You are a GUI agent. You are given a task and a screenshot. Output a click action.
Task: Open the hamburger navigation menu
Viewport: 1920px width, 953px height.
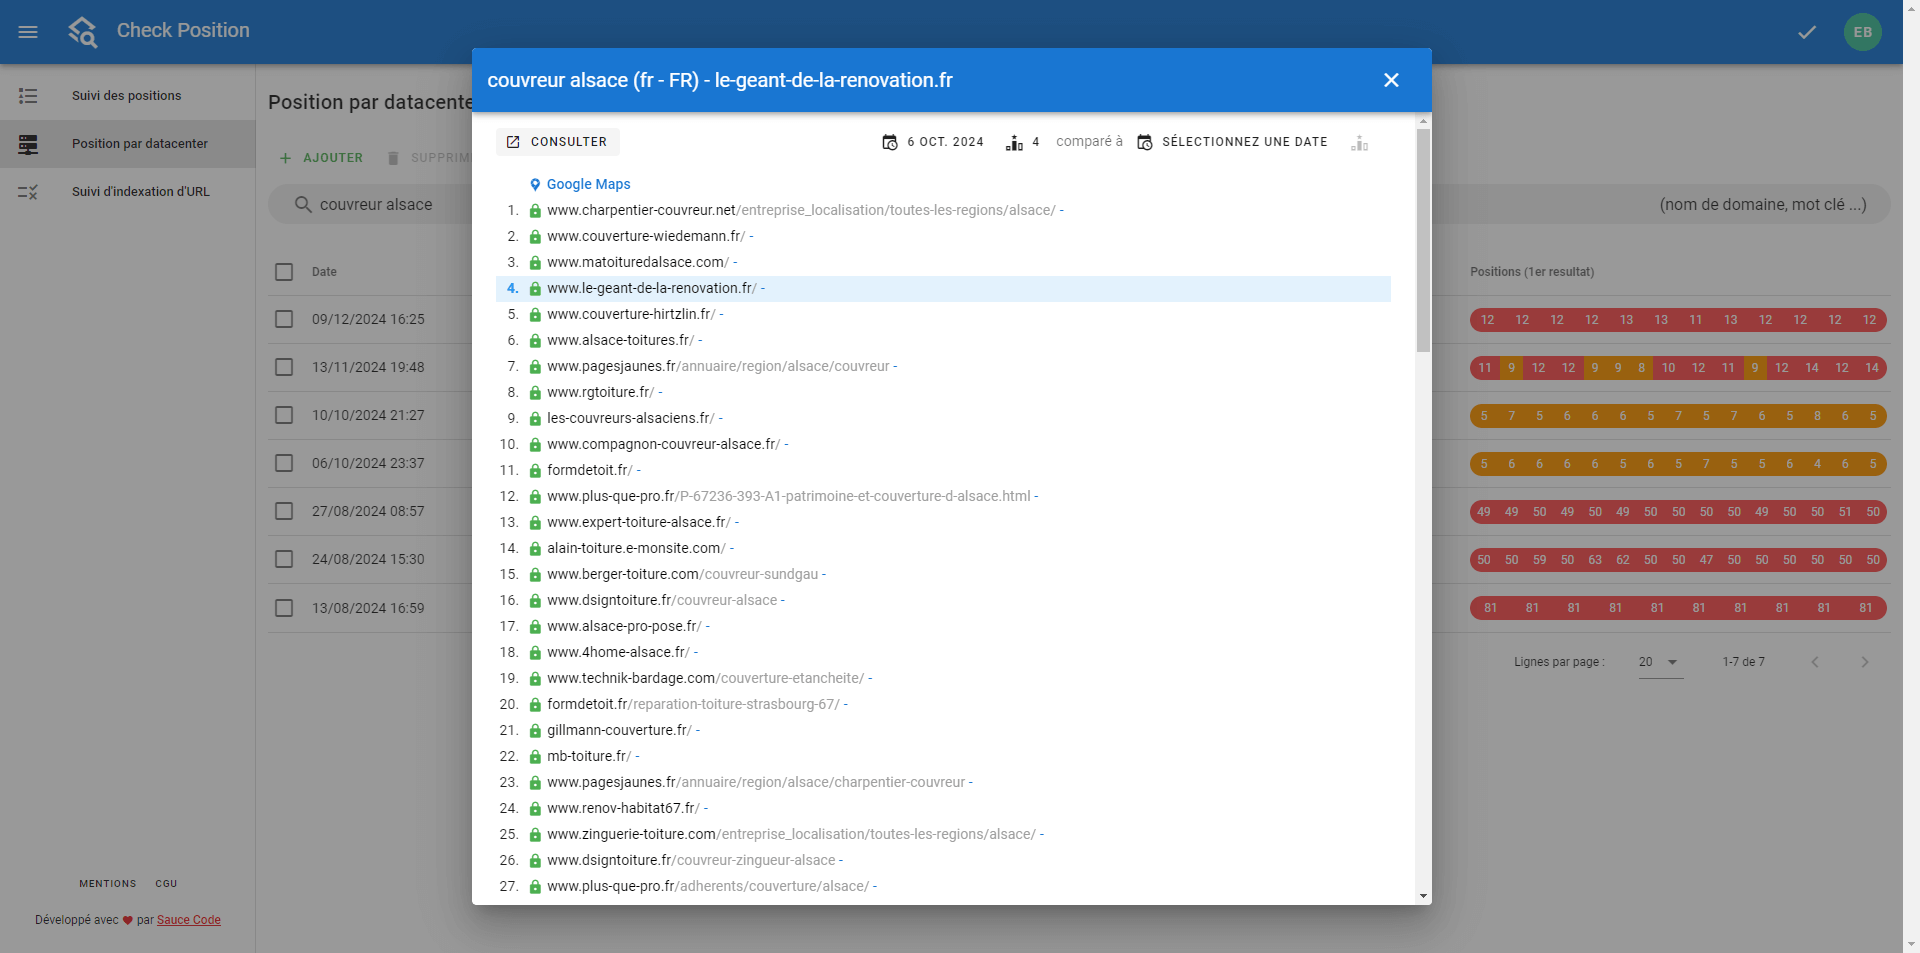(28, 32)
